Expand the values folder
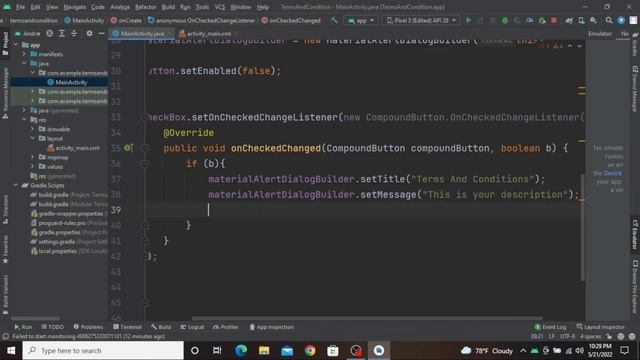Viewport: 640px width, 360px height. 33,167
